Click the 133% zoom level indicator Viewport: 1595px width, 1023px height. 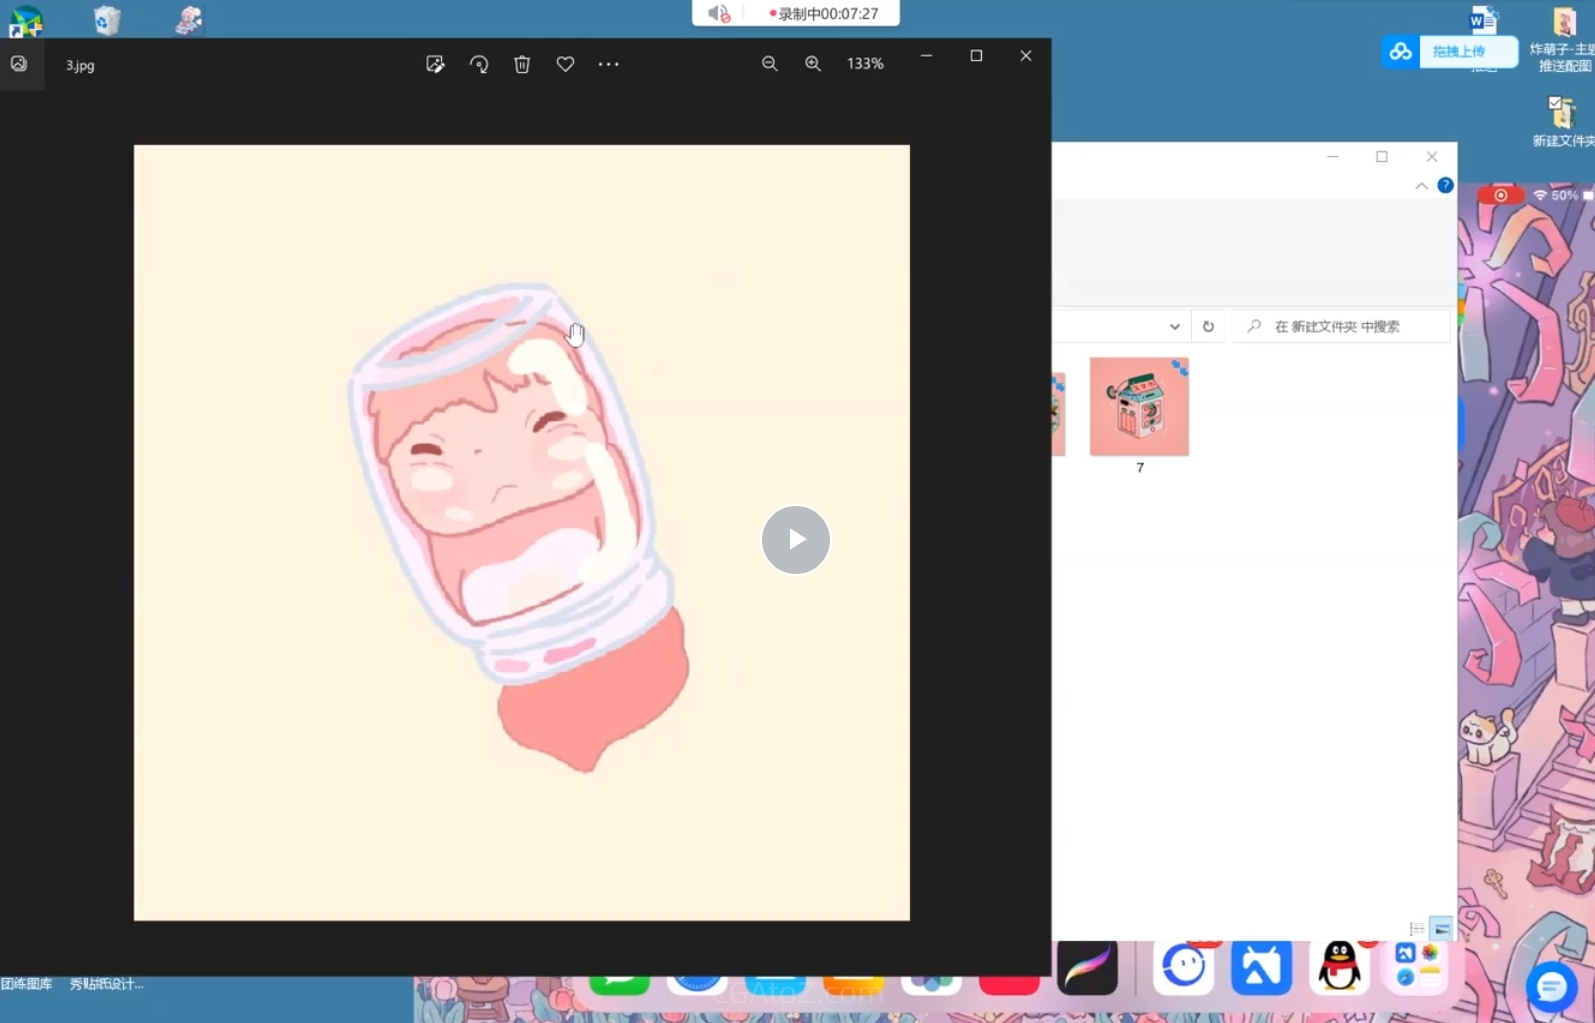pyautogui.click(x=865, y=64)
